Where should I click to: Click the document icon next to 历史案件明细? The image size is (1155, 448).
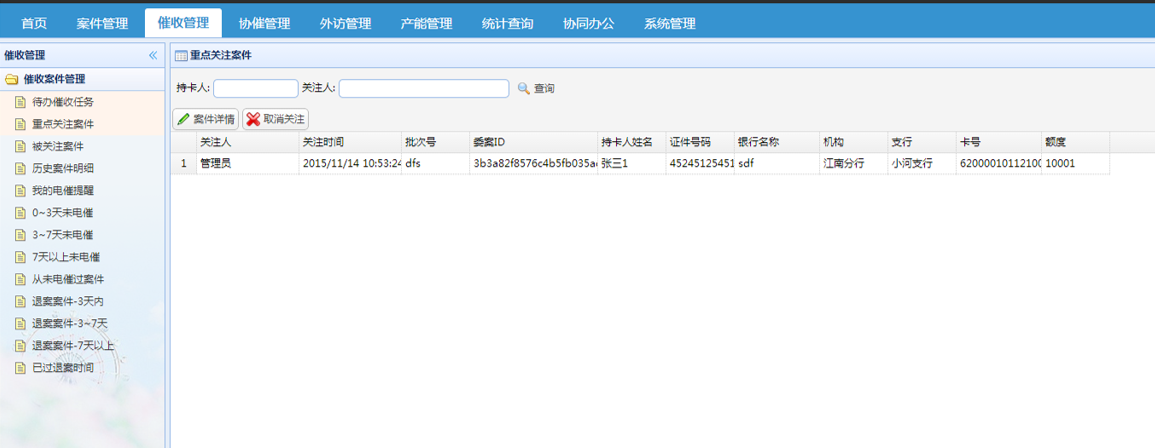(x=20, y=168)
